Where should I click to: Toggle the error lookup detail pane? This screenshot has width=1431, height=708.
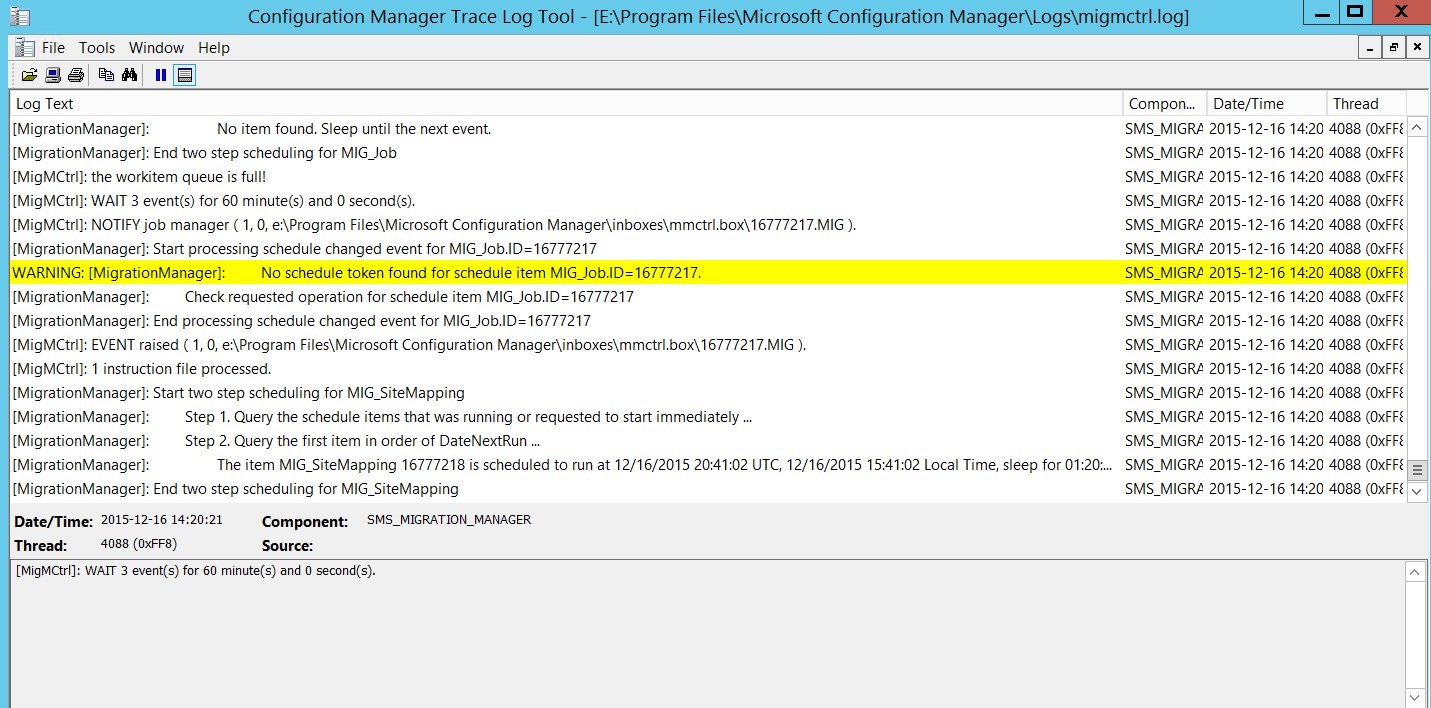pyautogui.click(x=184, y=74)
